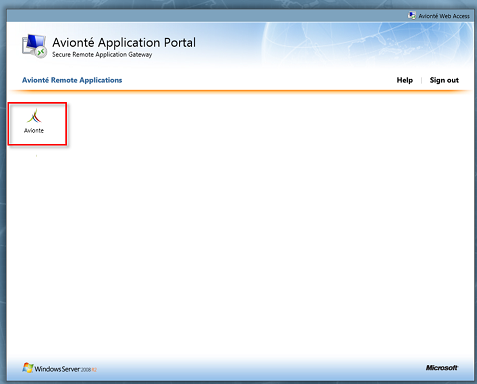
Task: Click the Microsoft logo in footer
Action: 442,368
